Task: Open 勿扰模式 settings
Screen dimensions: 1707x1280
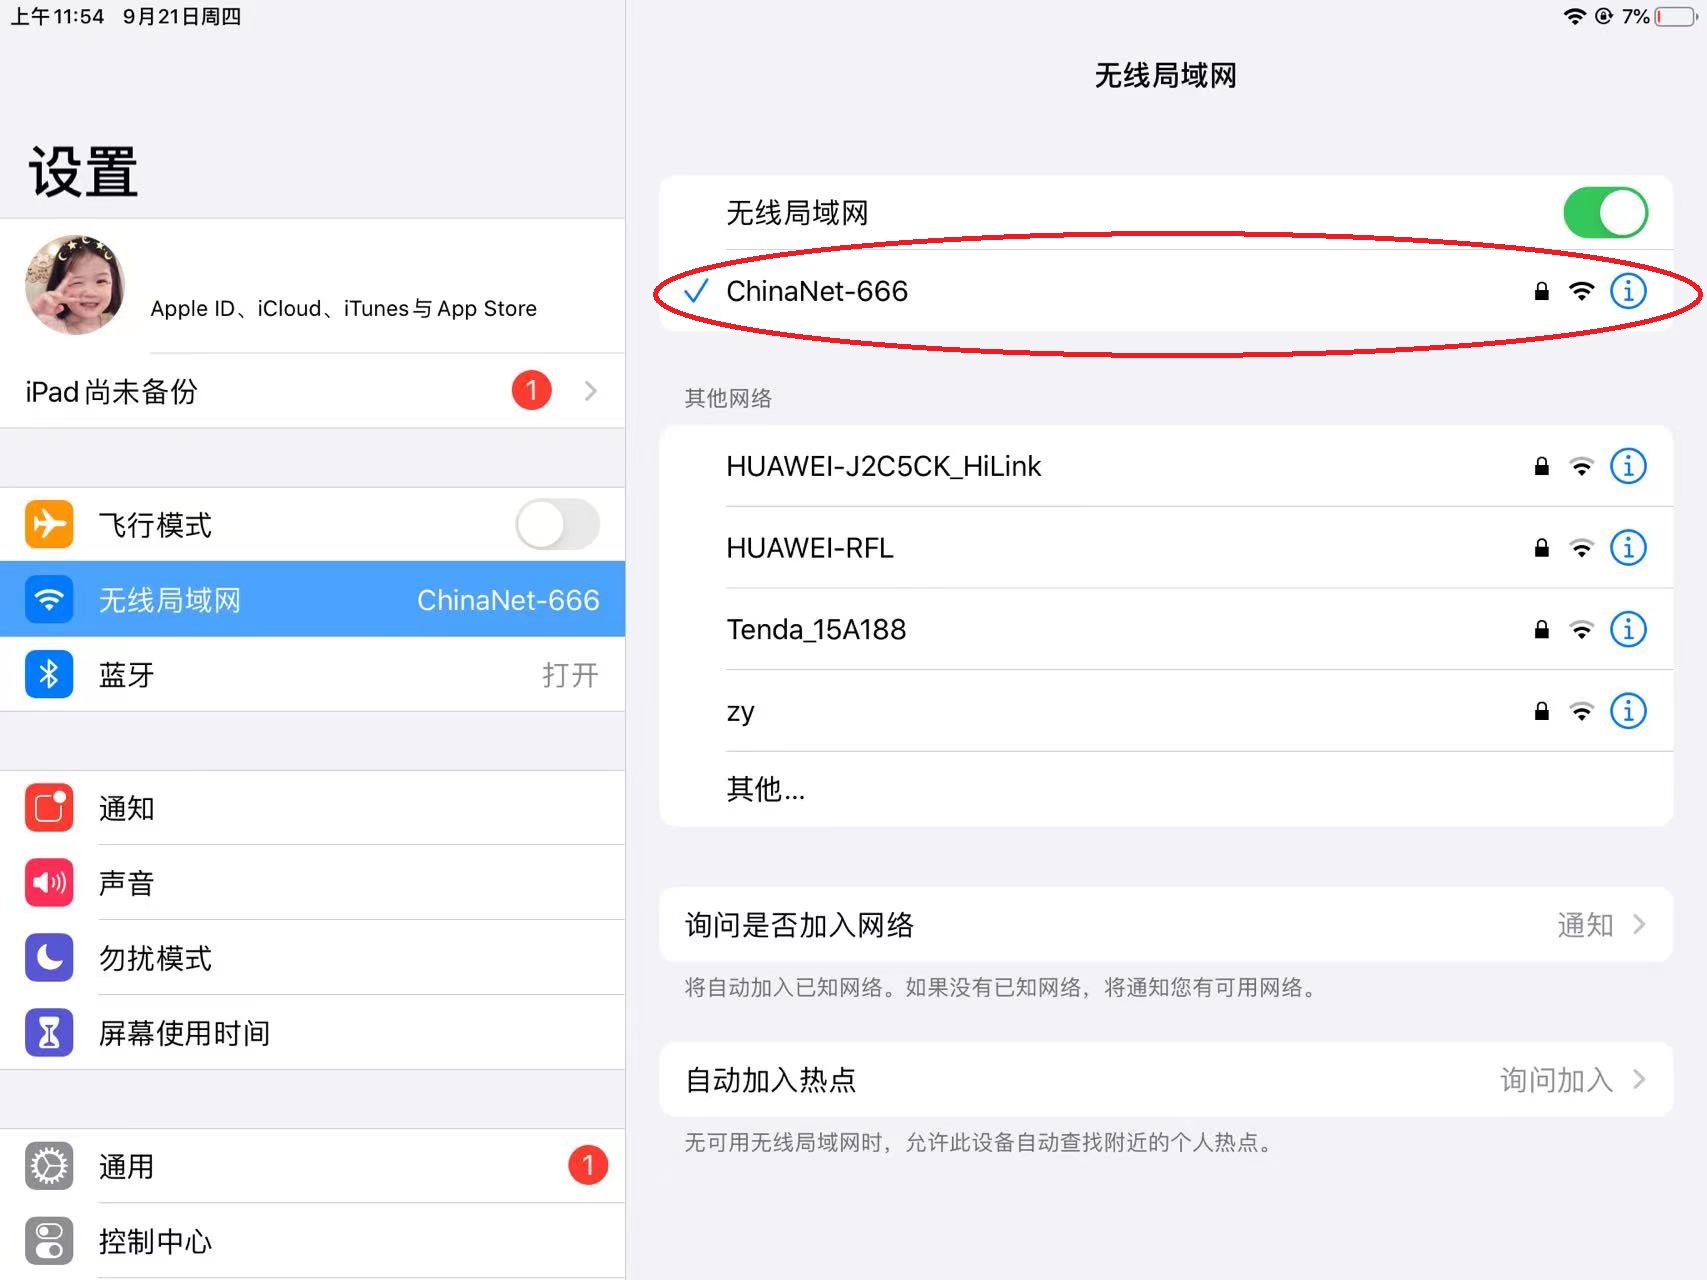Action: 312,958
